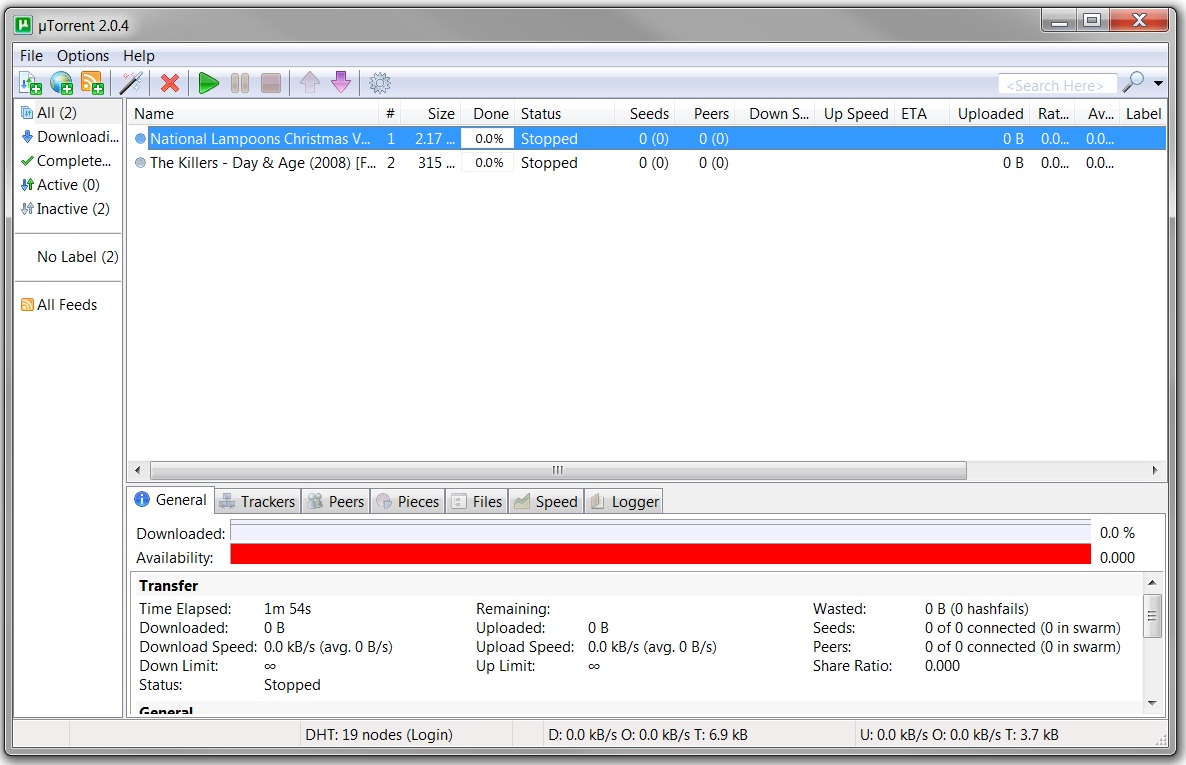Click the Add RSS Feed icon
Screen dimensions: 1186x765
pos(92,82)
